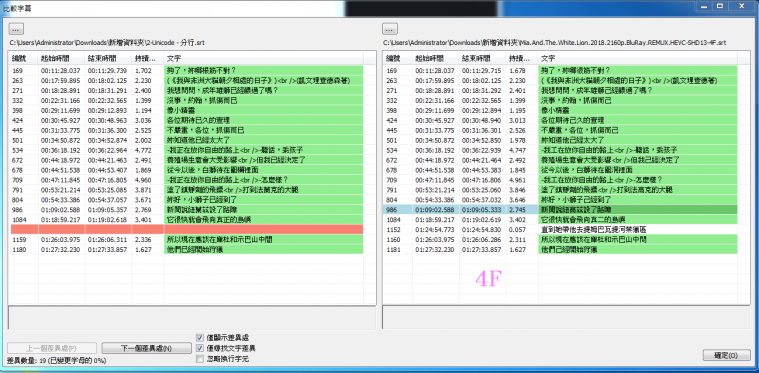
Task: Select right row 1152 starting 01:24:54.773
Action: 561,229
